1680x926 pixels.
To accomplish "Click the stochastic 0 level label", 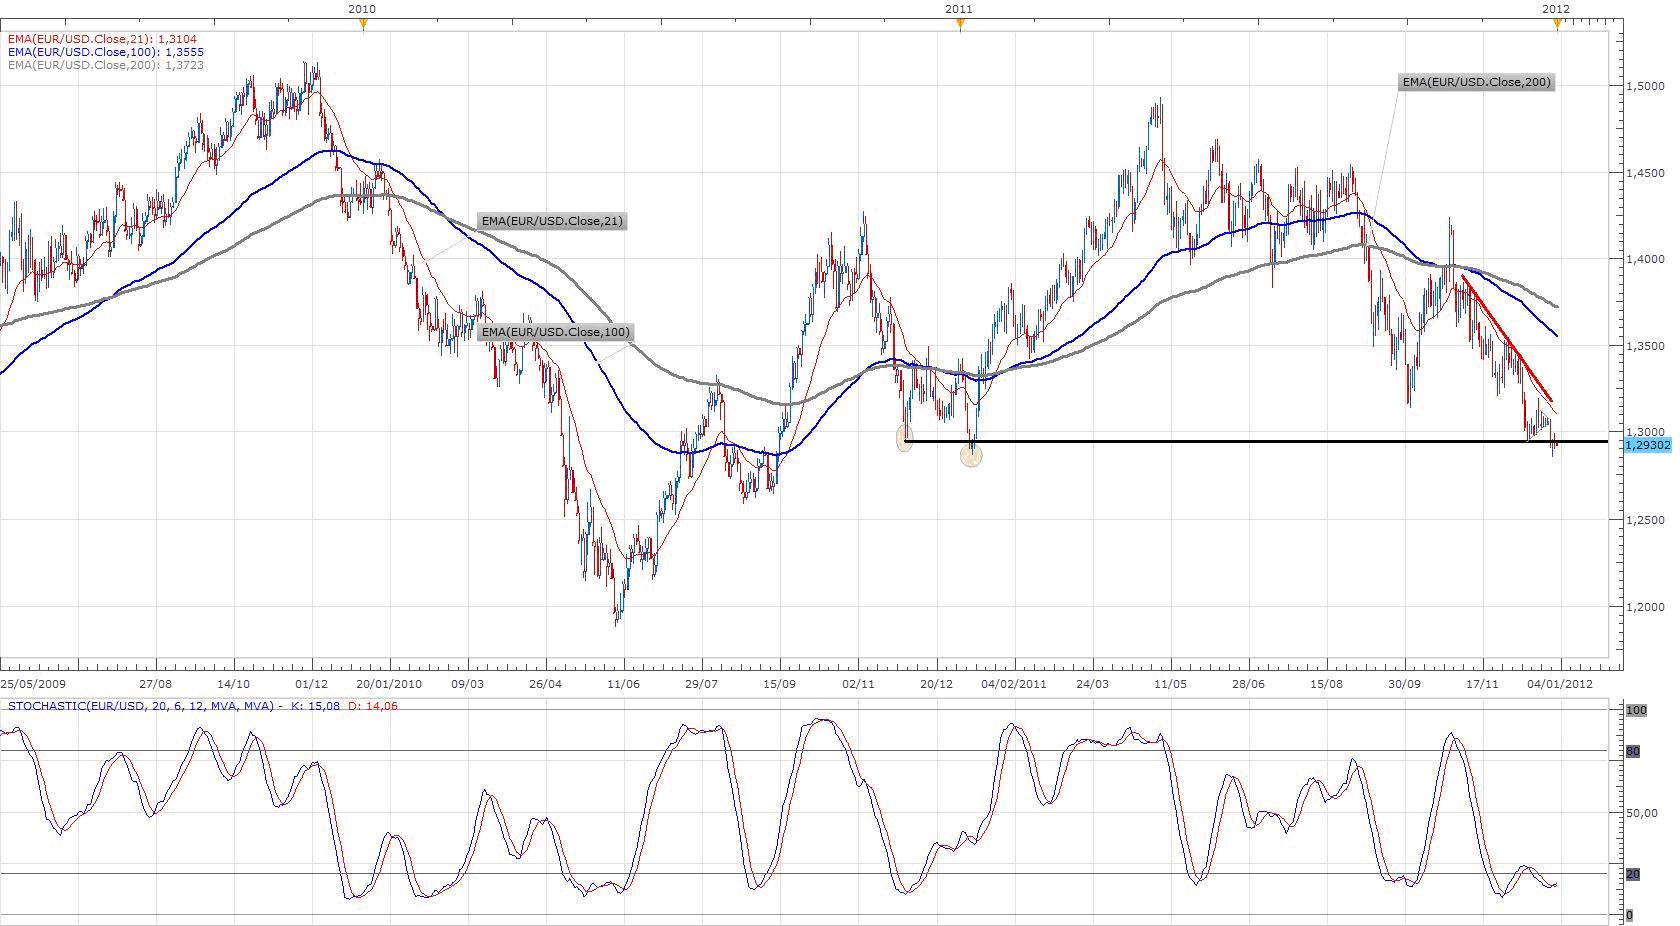I will click(x=1629, y=915).
